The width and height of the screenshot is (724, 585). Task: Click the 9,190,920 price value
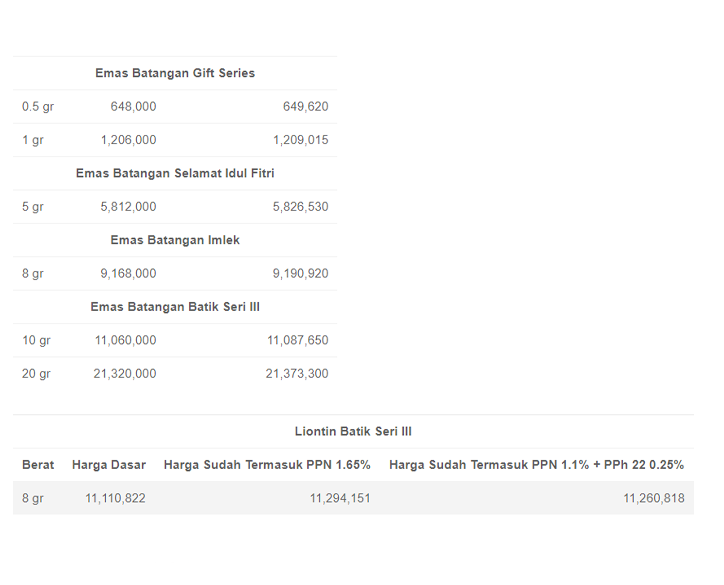click(301, 274)
